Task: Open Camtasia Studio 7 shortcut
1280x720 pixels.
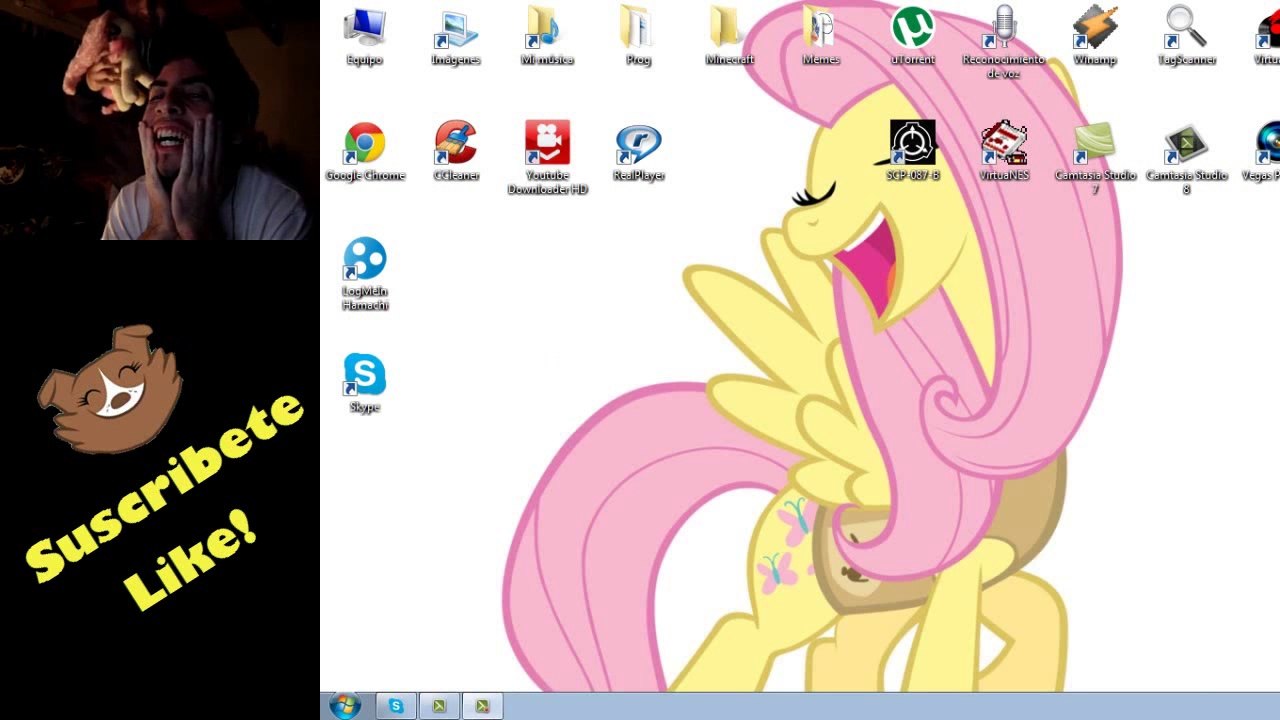Action: (1095, 158)
